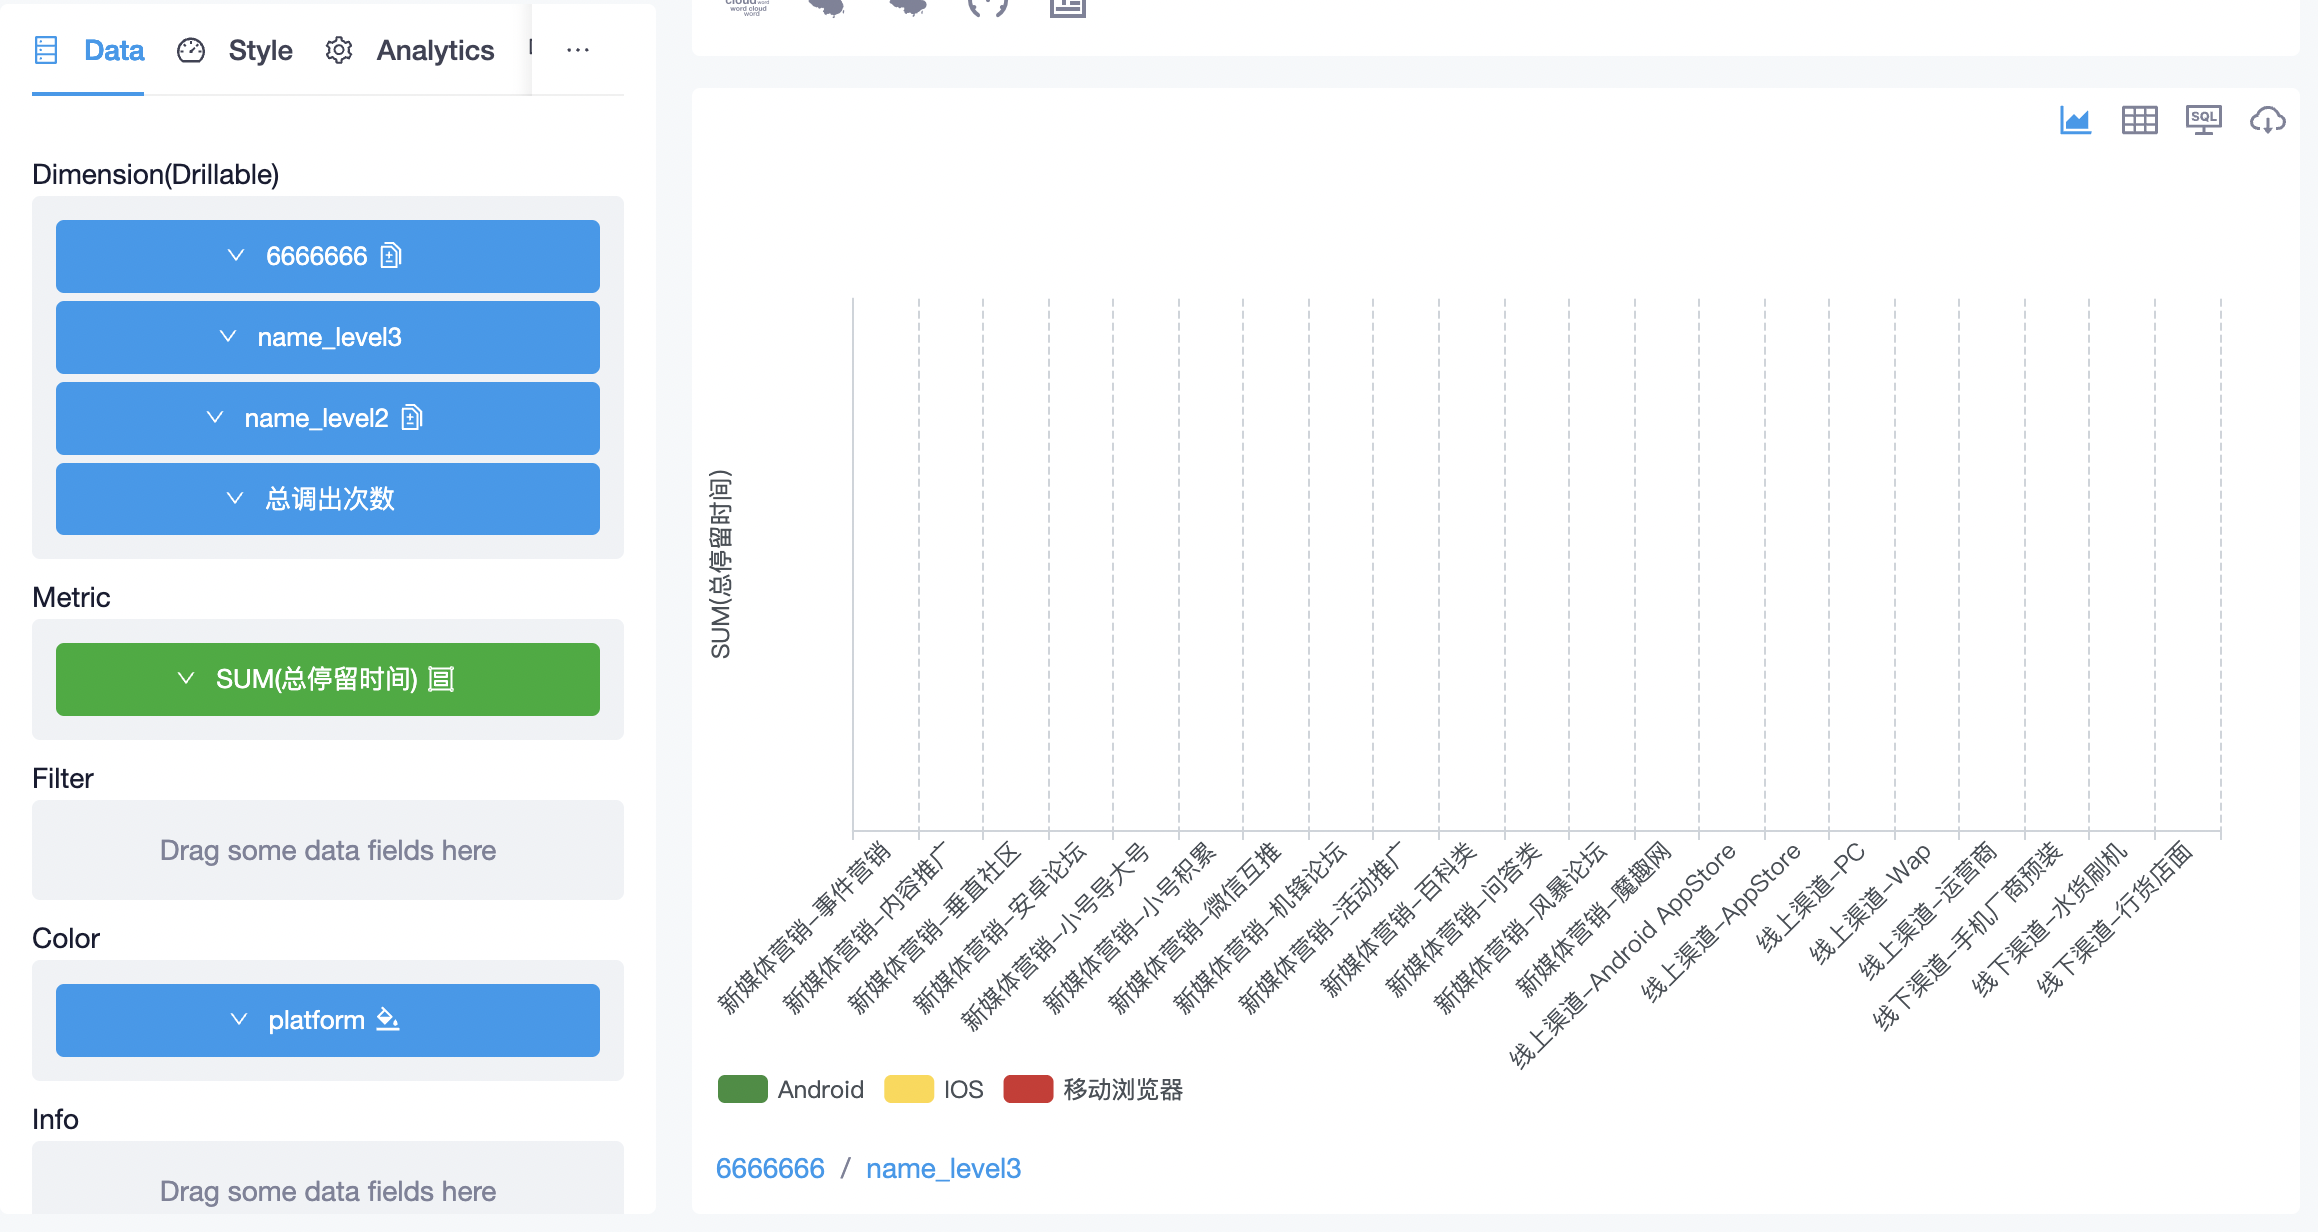The image size is (2318, 1232).
Task: Select the highlighted area chart view icon
Action: pyautogui.click(x=2075, y=119)
